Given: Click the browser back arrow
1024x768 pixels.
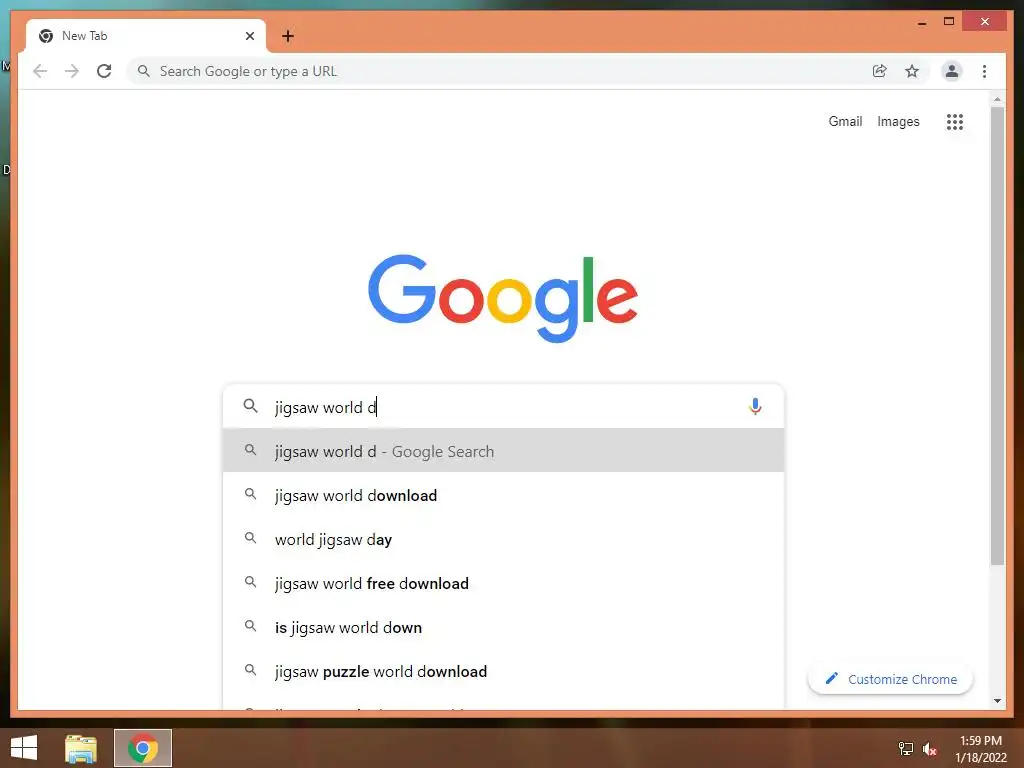Looking at the screenshot, I should click(40, 71).
